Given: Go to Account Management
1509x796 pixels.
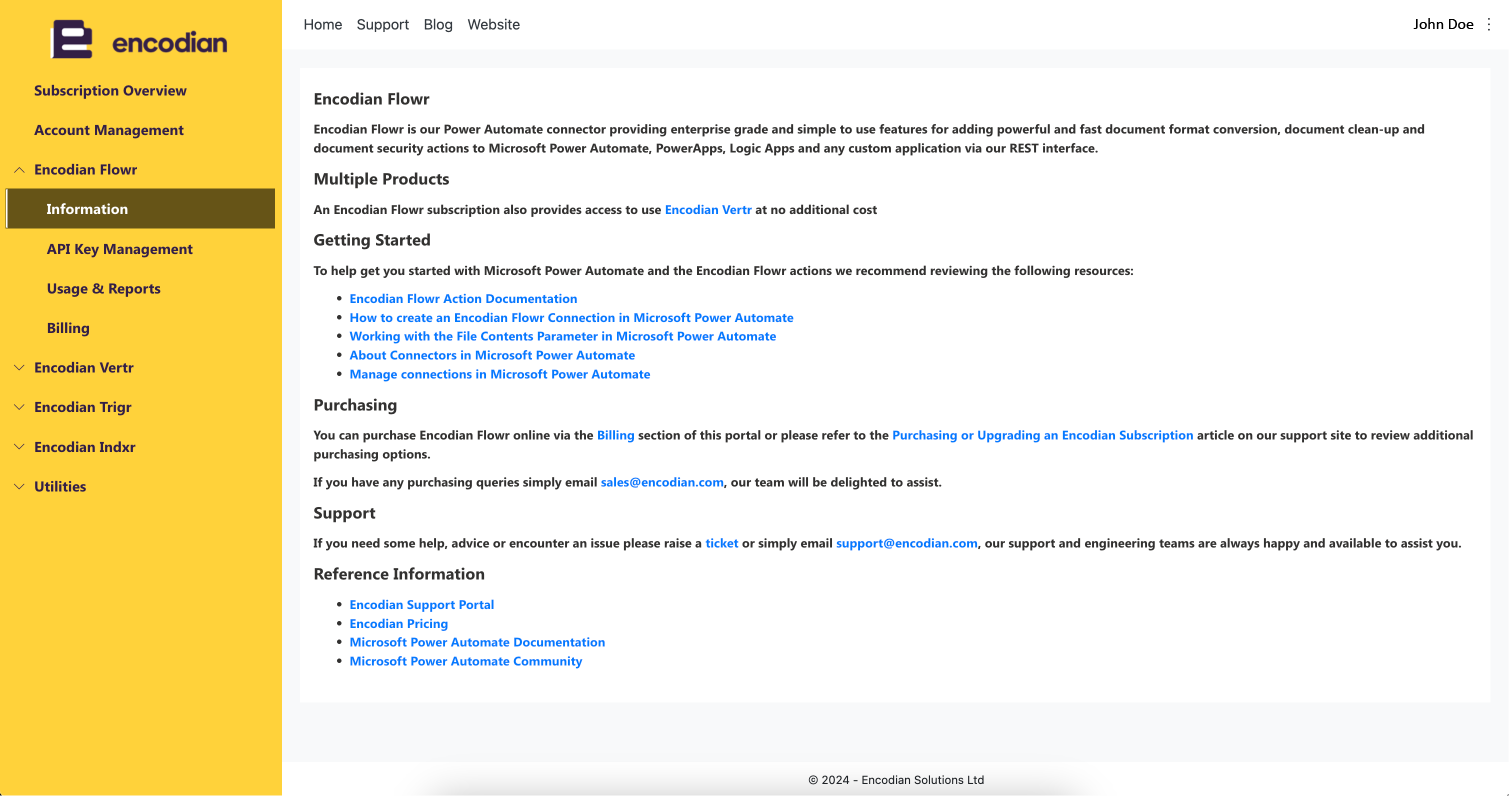Looking at the screenshot, I should click(x=109, y=130).
